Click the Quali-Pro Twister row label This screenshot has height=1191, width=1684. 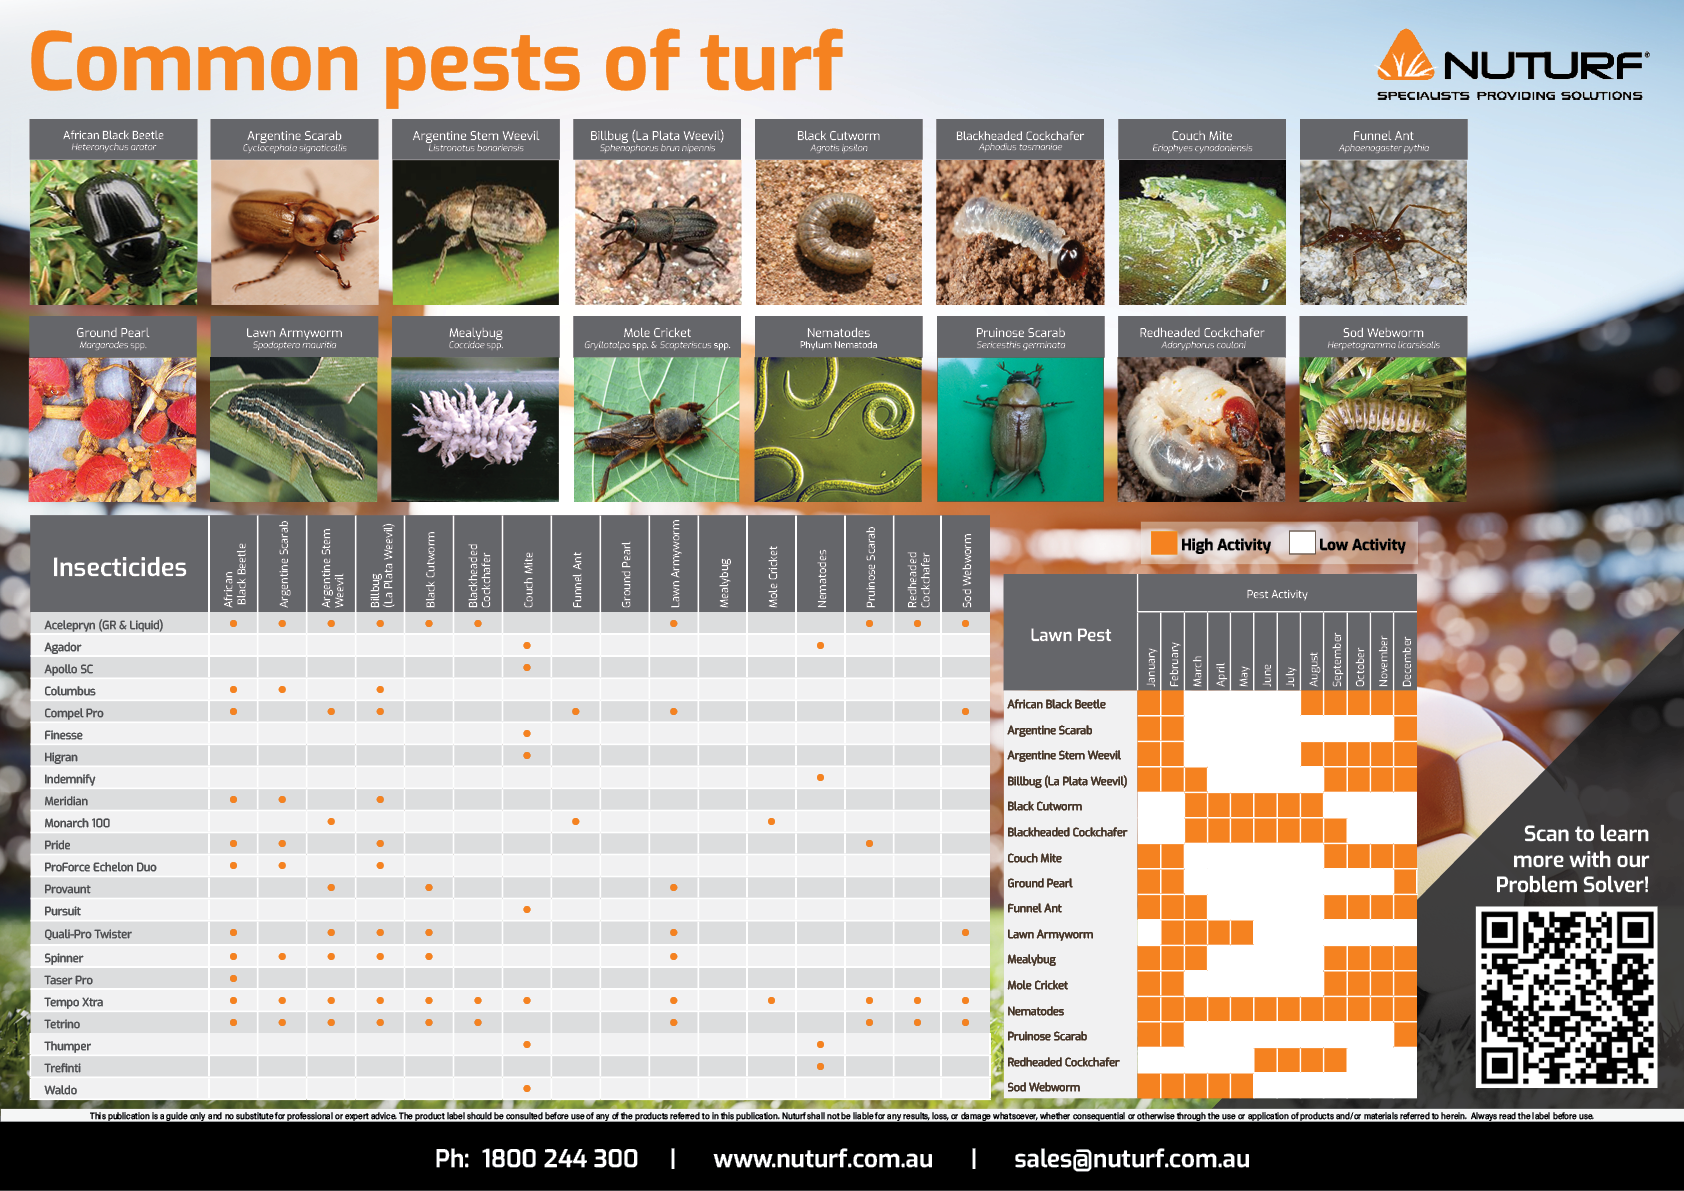click(88, 934)
